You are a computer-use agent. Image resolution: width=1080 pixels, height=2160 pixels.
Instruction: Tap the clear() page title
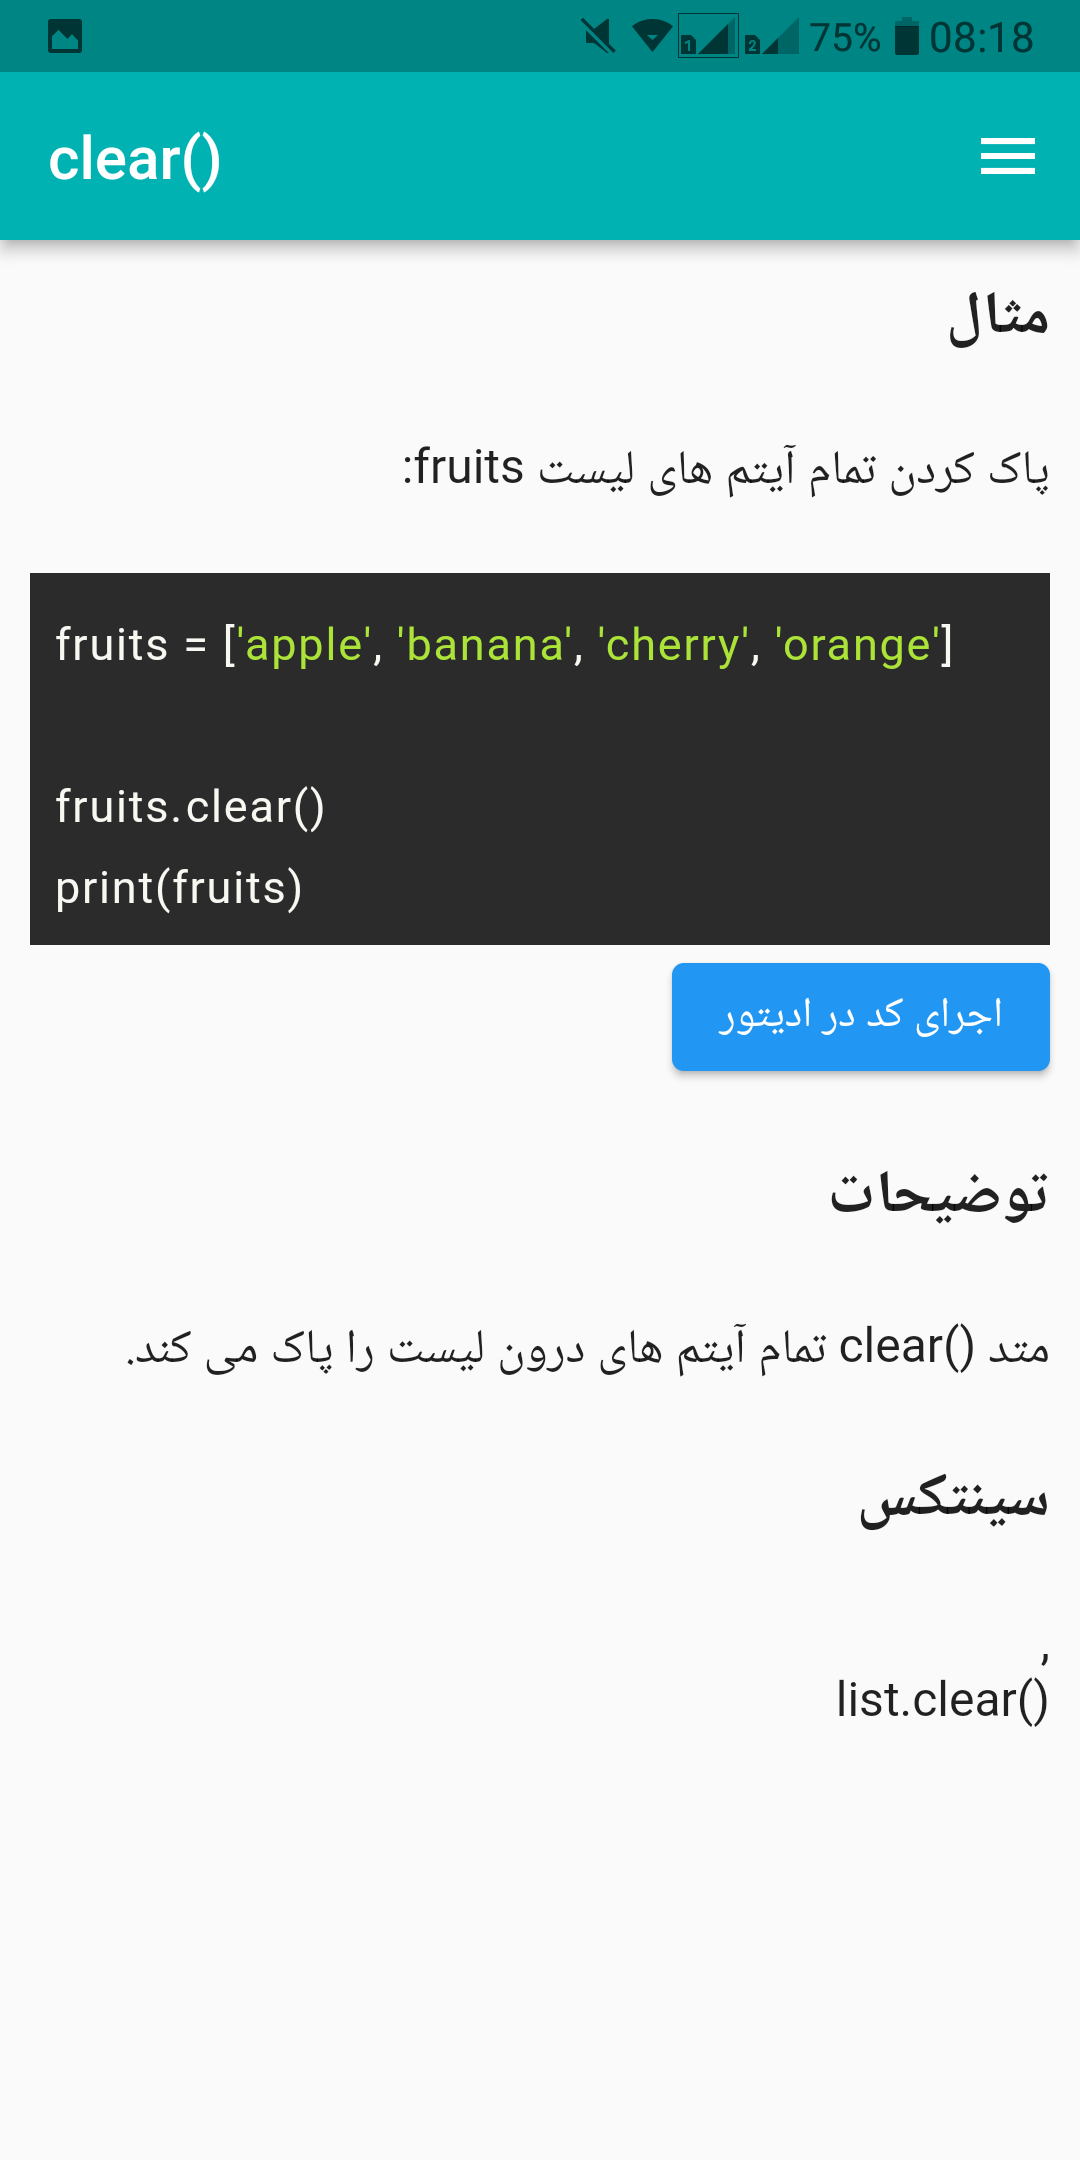point(135,159)
